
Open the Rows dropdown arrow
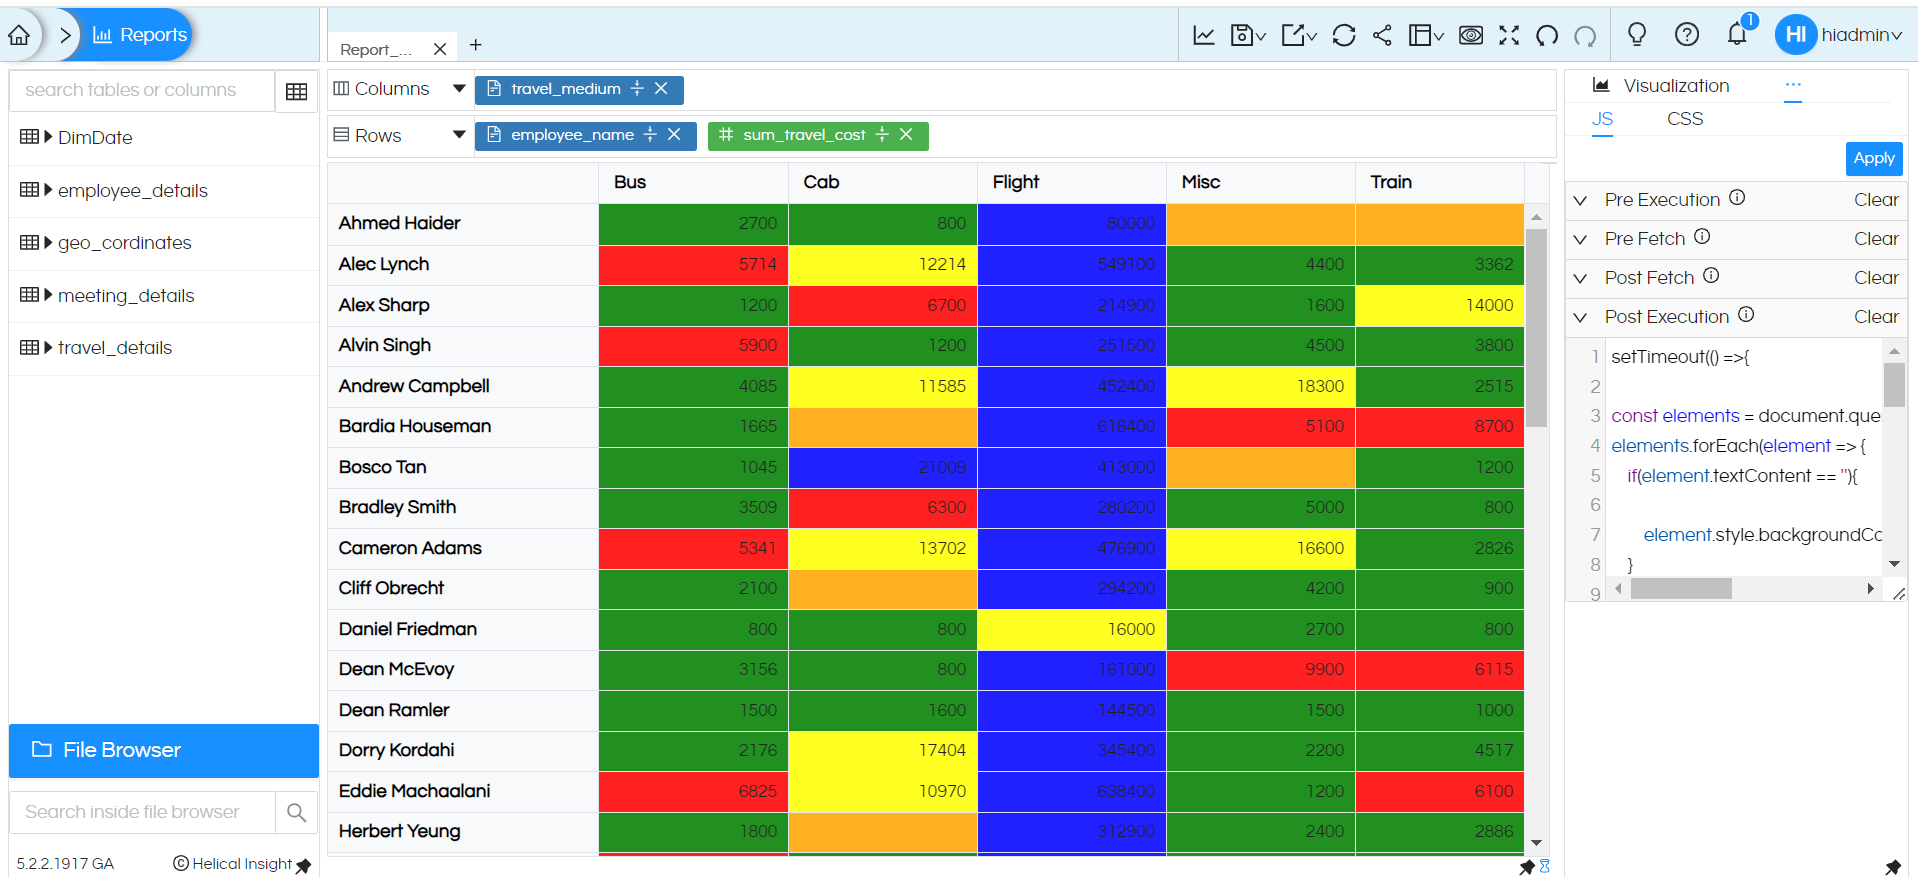pos(459,135)
